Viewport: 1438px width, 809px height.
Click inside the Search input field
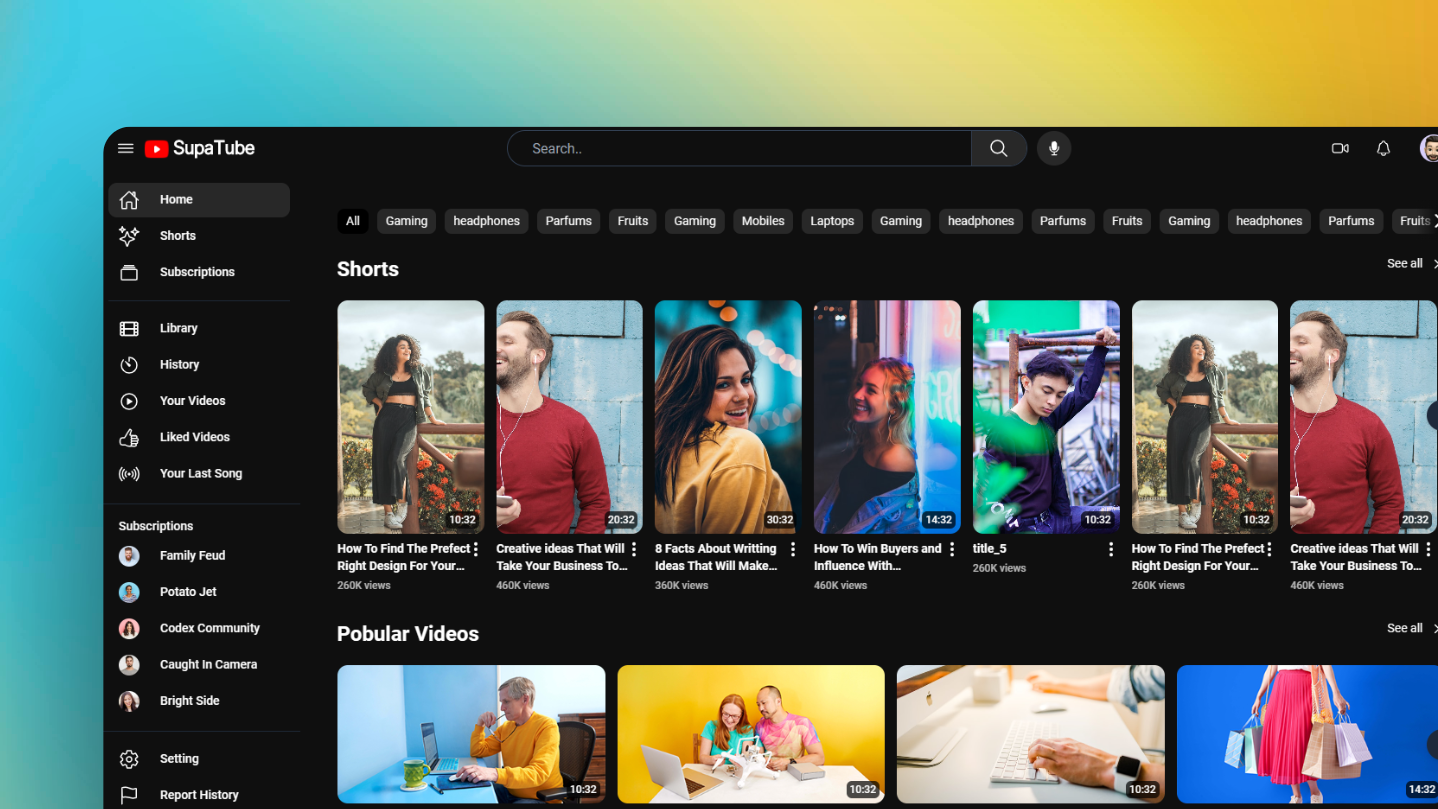point(740,148)
